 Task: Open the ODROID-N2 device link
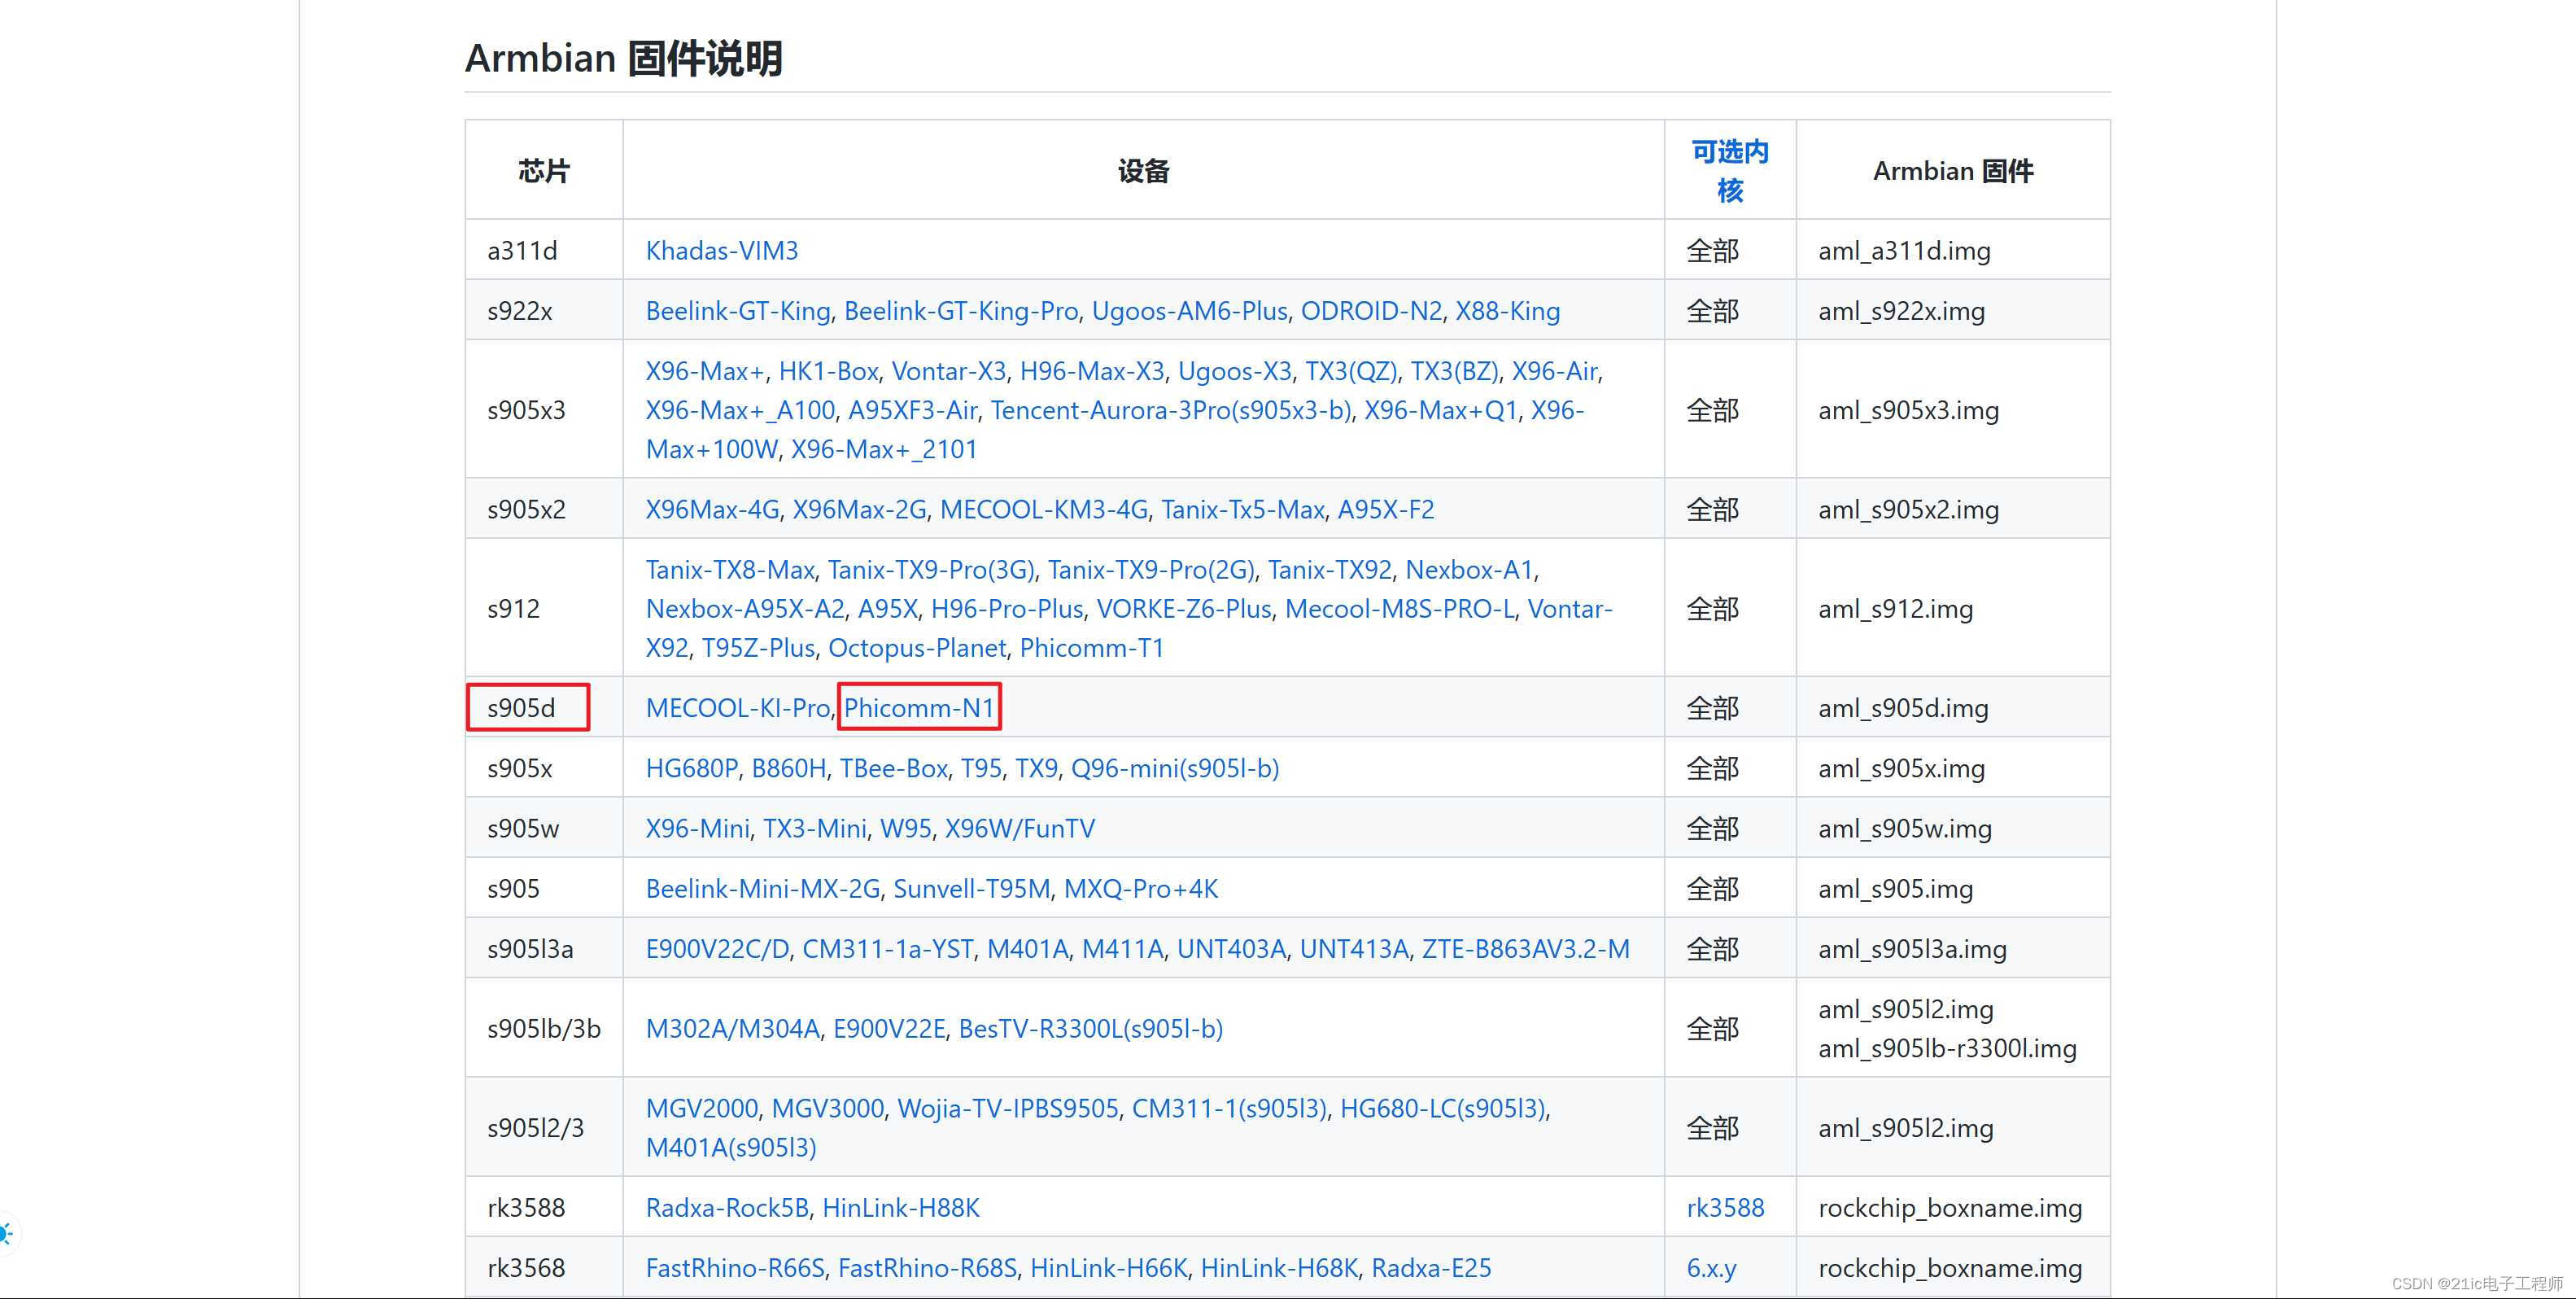pyautogui.click(x=1370, y=311)
